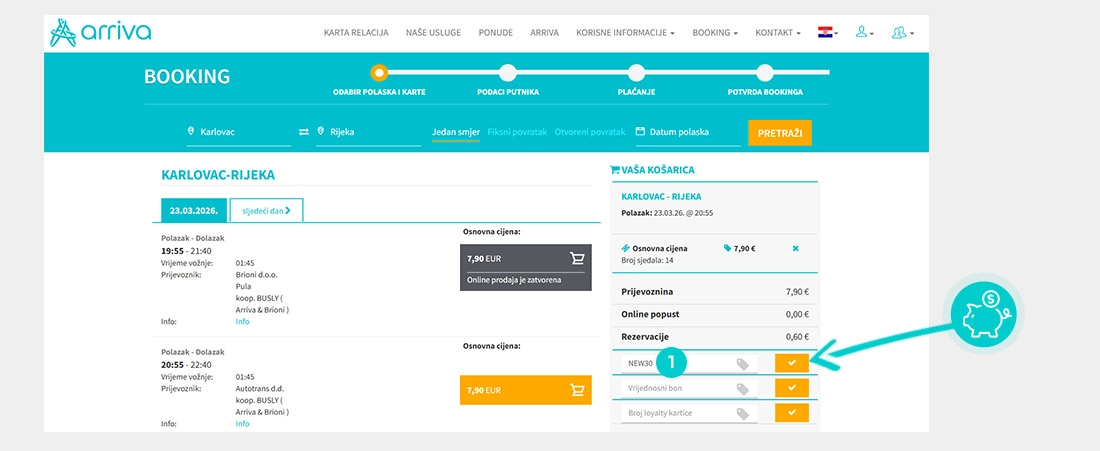Remove Osnovna cijena ticket from cart
Screen dimensions: 1100x451
click(x=795, y=248)
